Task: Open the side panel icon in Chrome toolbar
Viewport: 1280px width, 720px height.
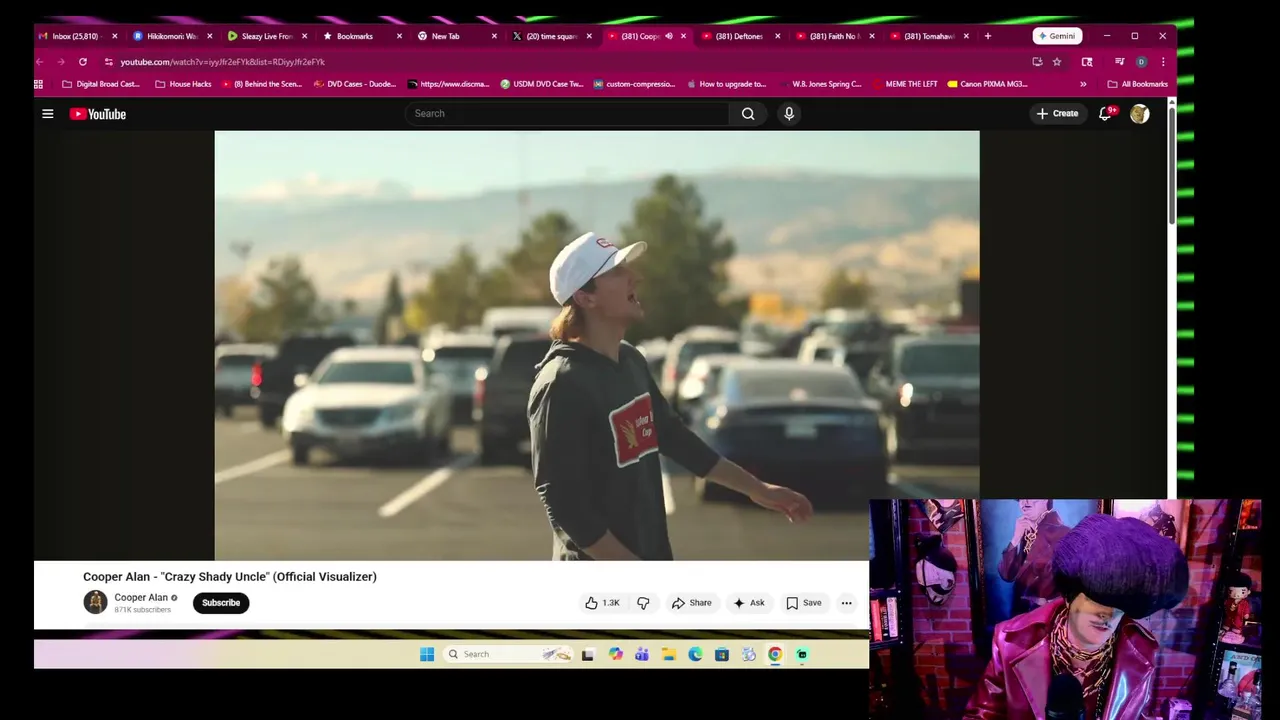Action: pyautogui.click(x=1087, y=62)
